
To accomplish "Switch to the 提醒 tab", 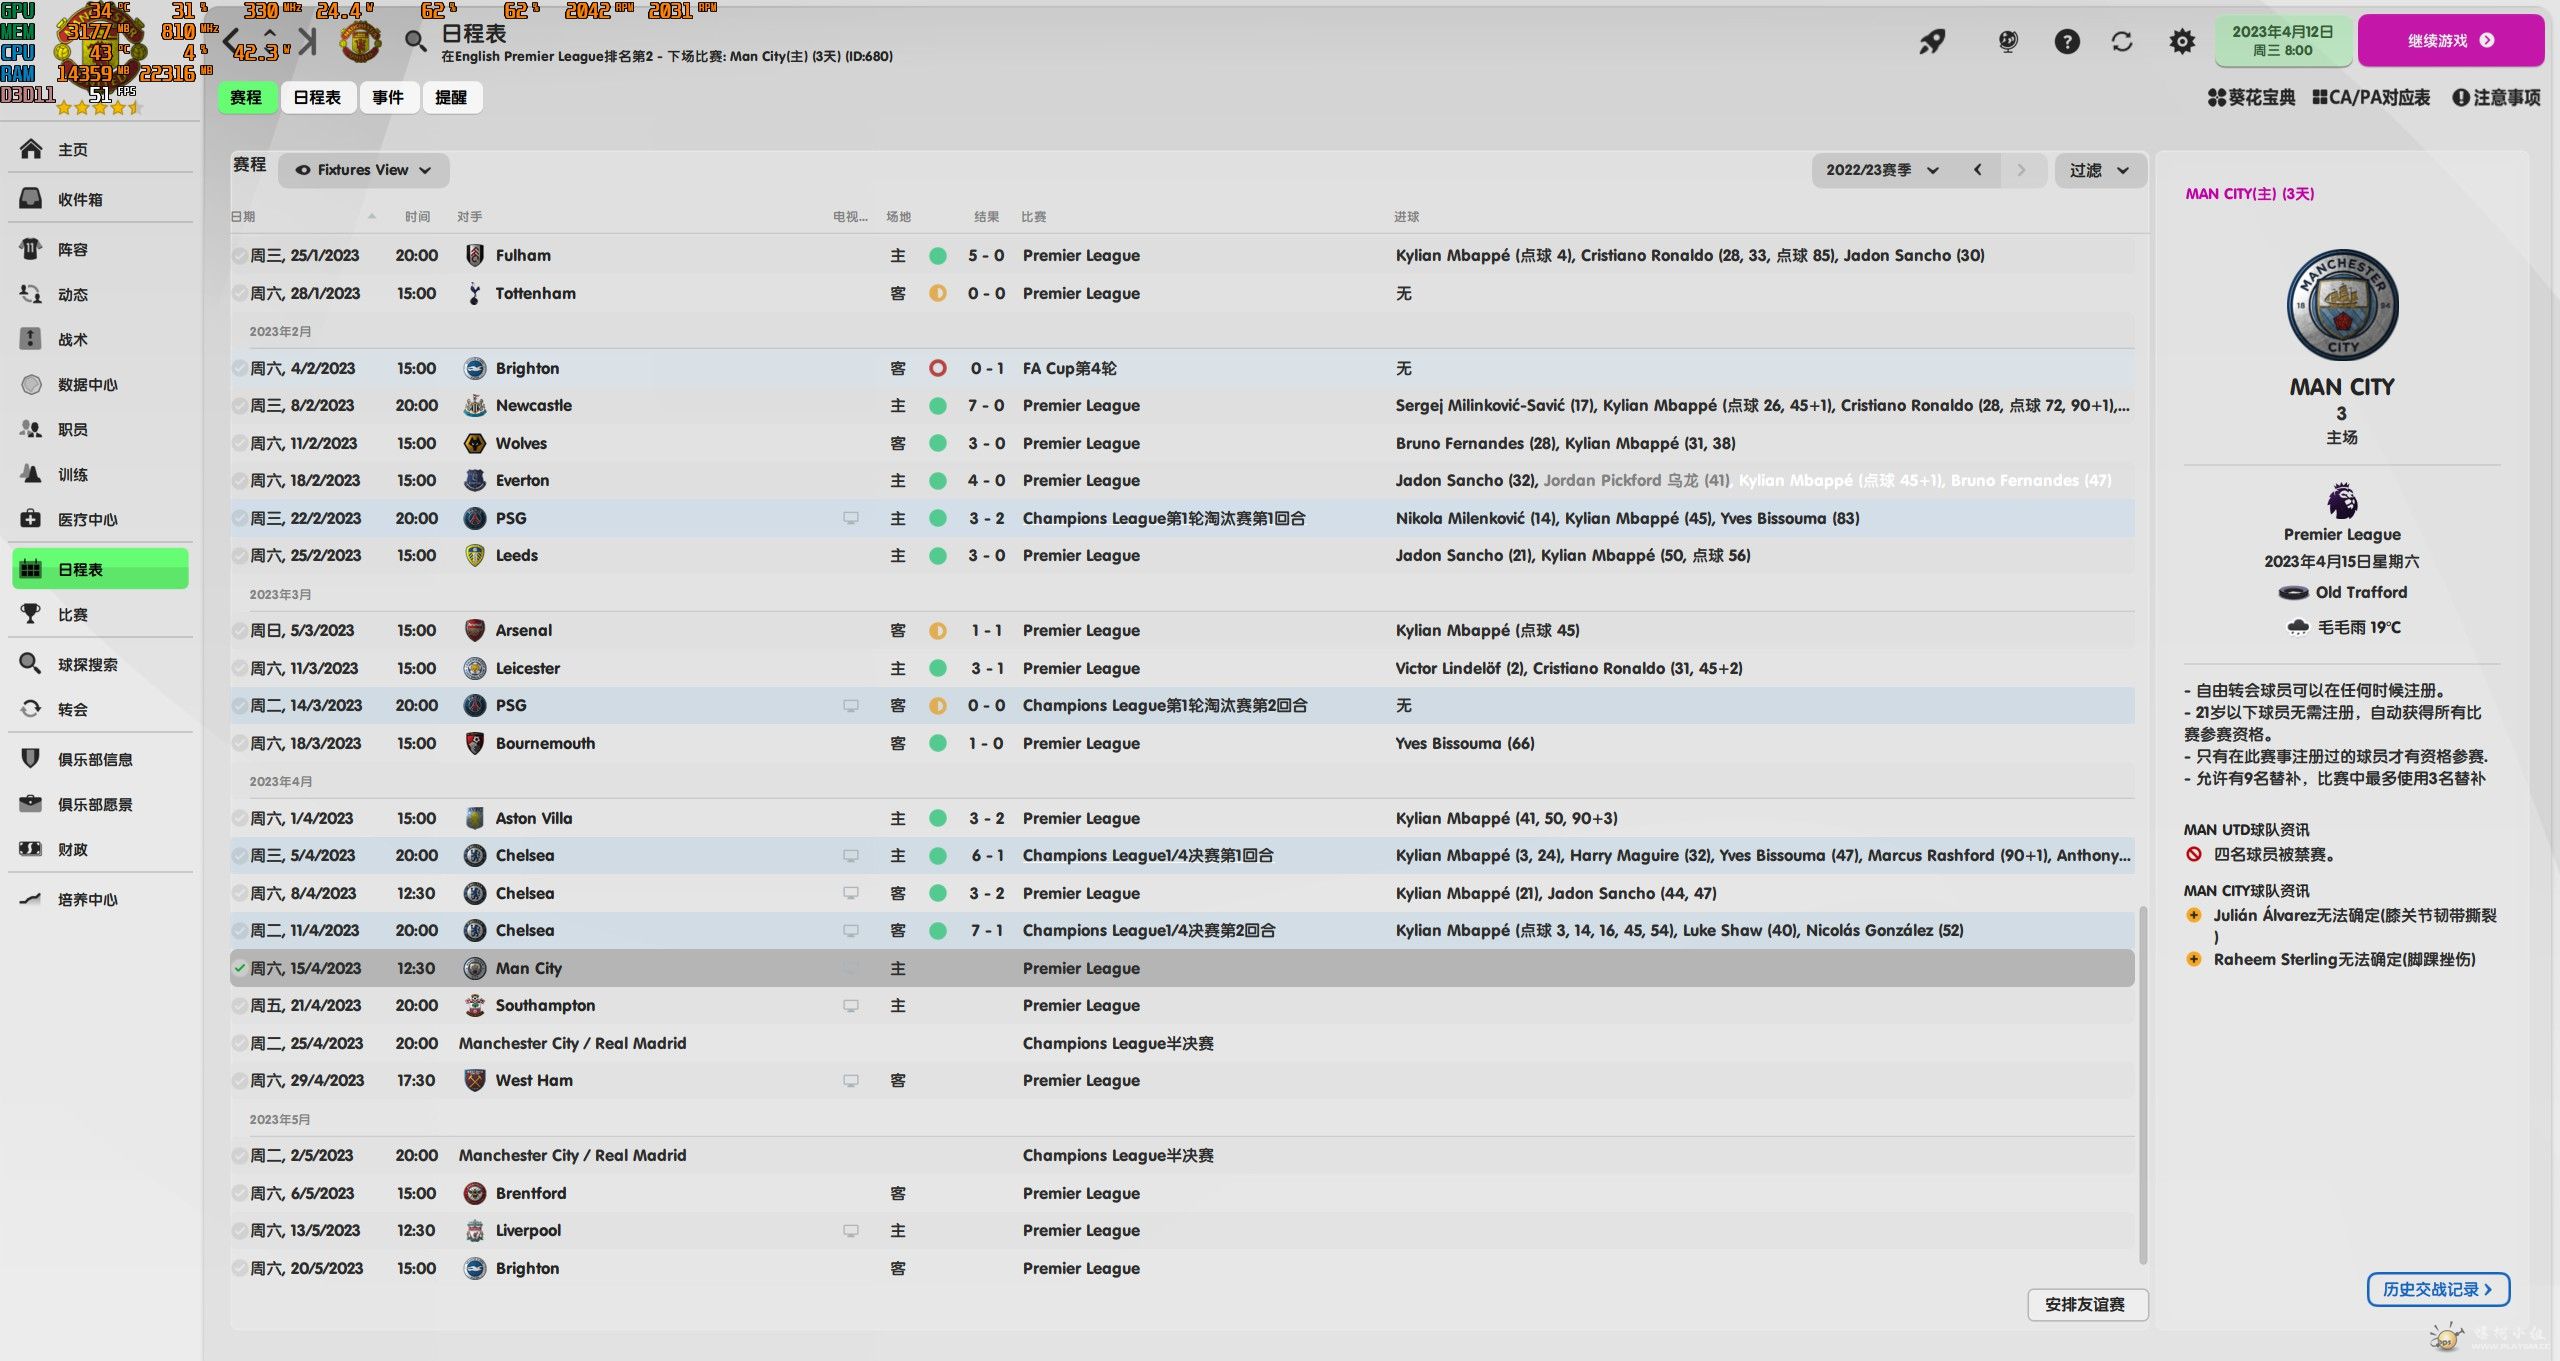I will point(451,97).
